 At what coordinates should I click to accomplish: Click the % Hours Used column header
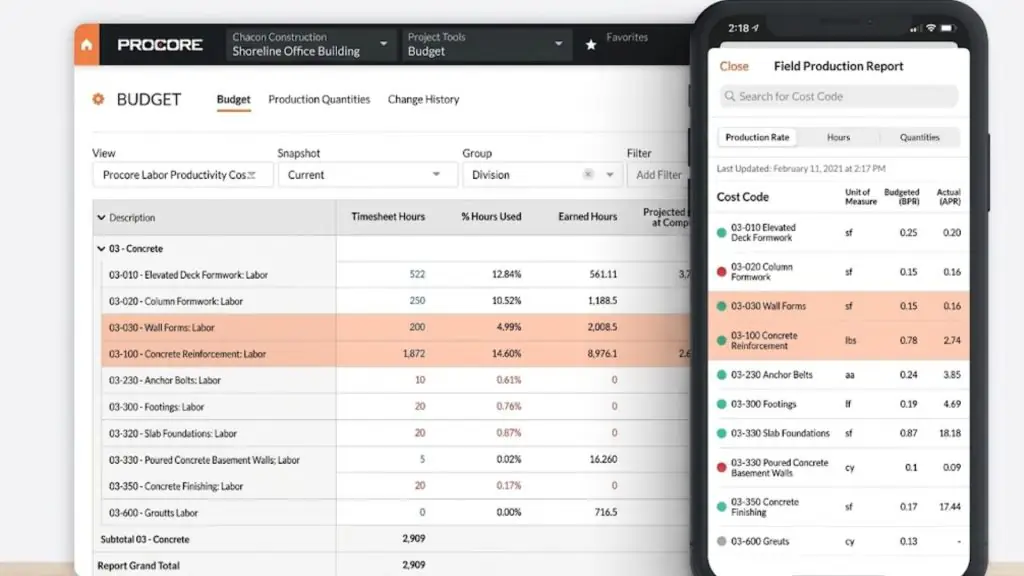491,217
